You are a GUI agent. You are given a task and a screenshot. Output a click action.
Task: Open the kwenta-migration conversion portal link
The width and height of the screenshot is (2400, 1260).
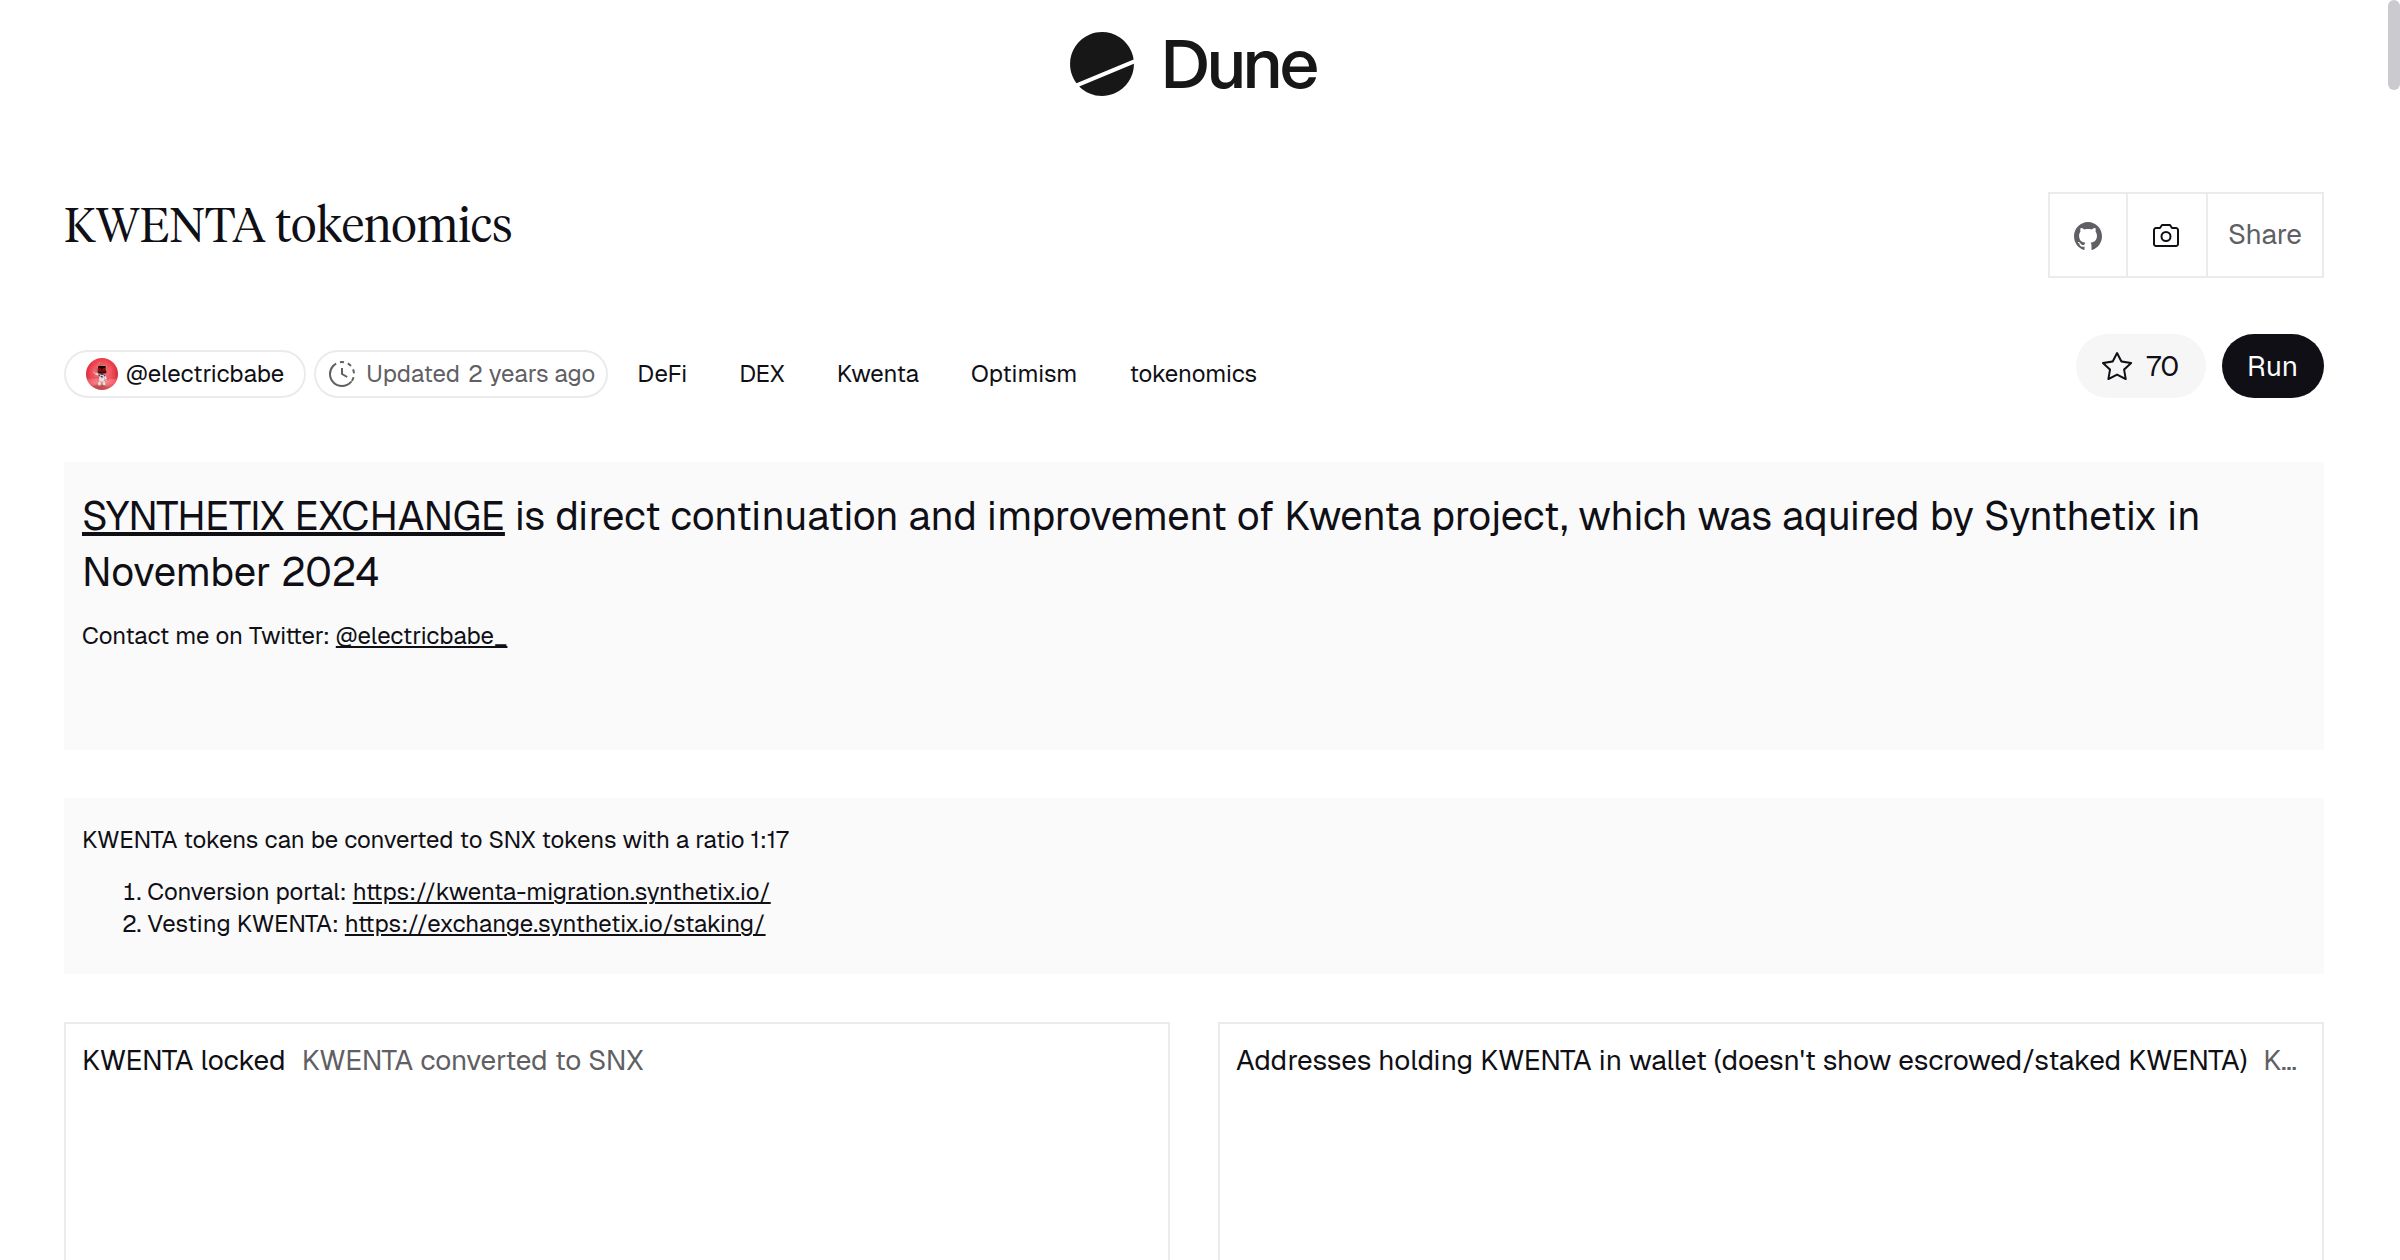[560, 892]
